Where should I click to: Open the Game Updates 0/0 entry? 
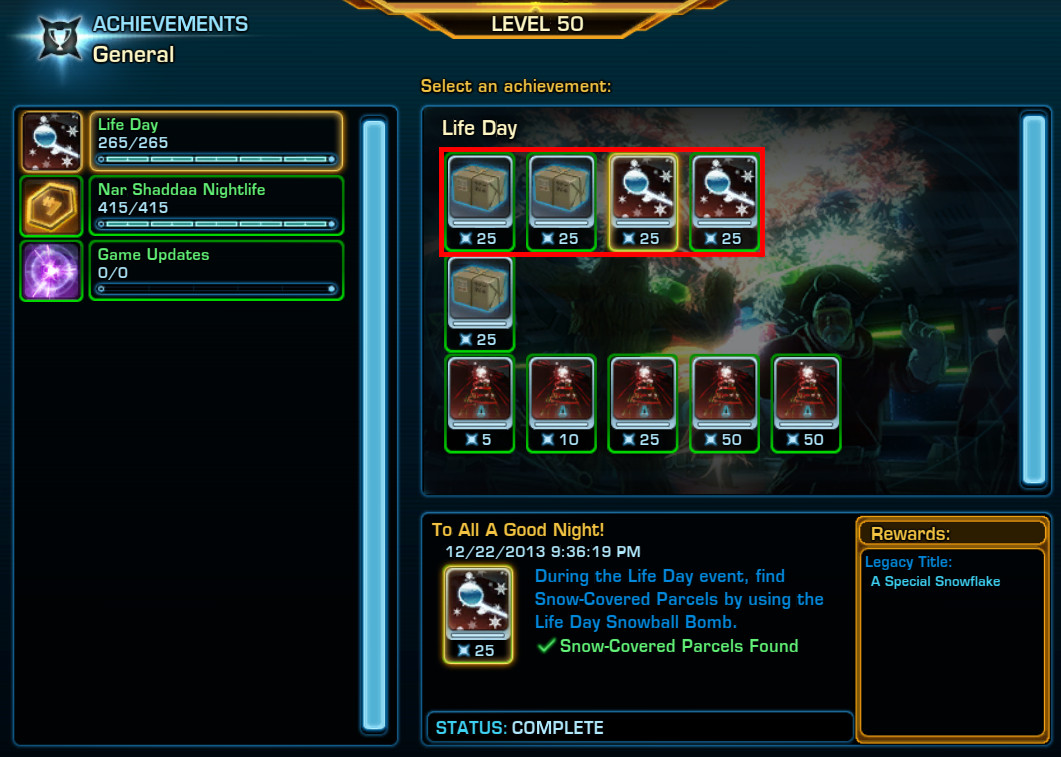[x=217, y=271]
